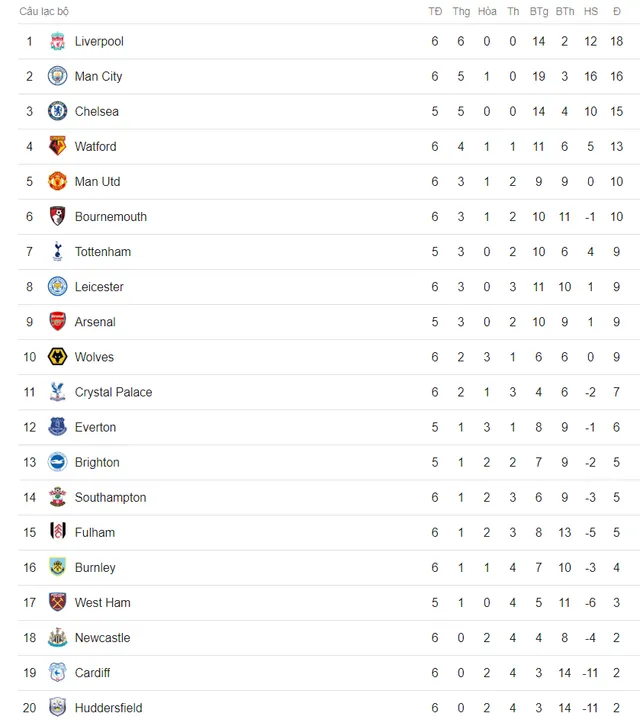Image resolution: width=640 pixels, height=725 pixels.
Task: Open the Huddersfield team link
Action: [x=109, y=708]
